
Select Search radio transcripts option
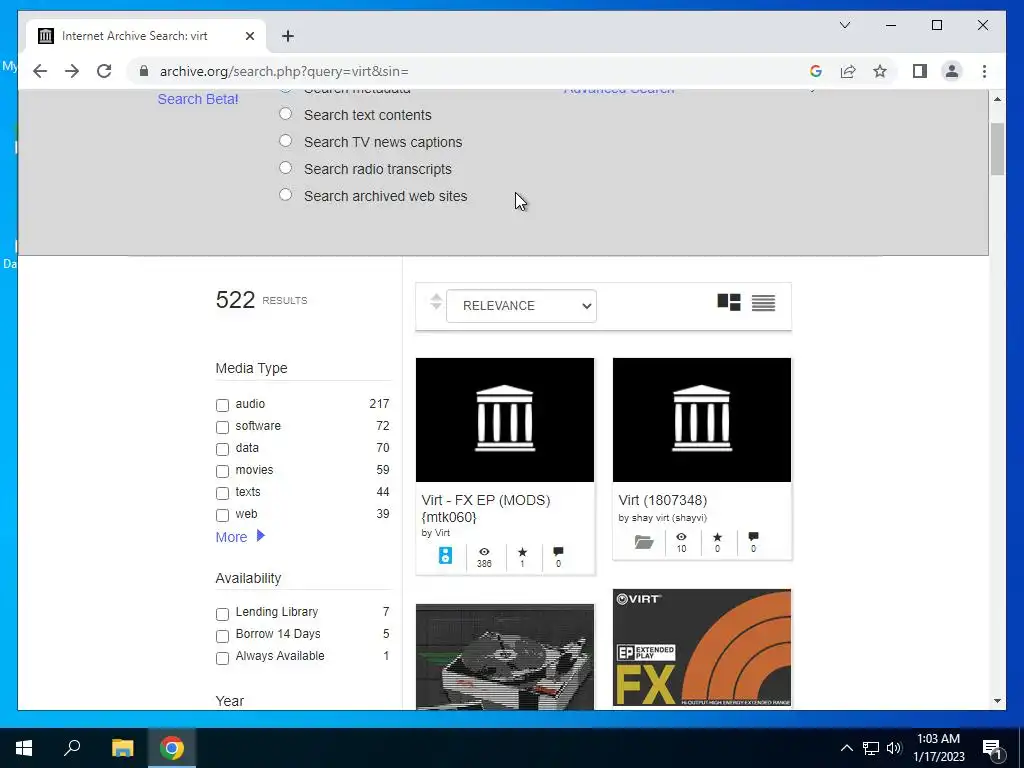[x=285, y=168]
